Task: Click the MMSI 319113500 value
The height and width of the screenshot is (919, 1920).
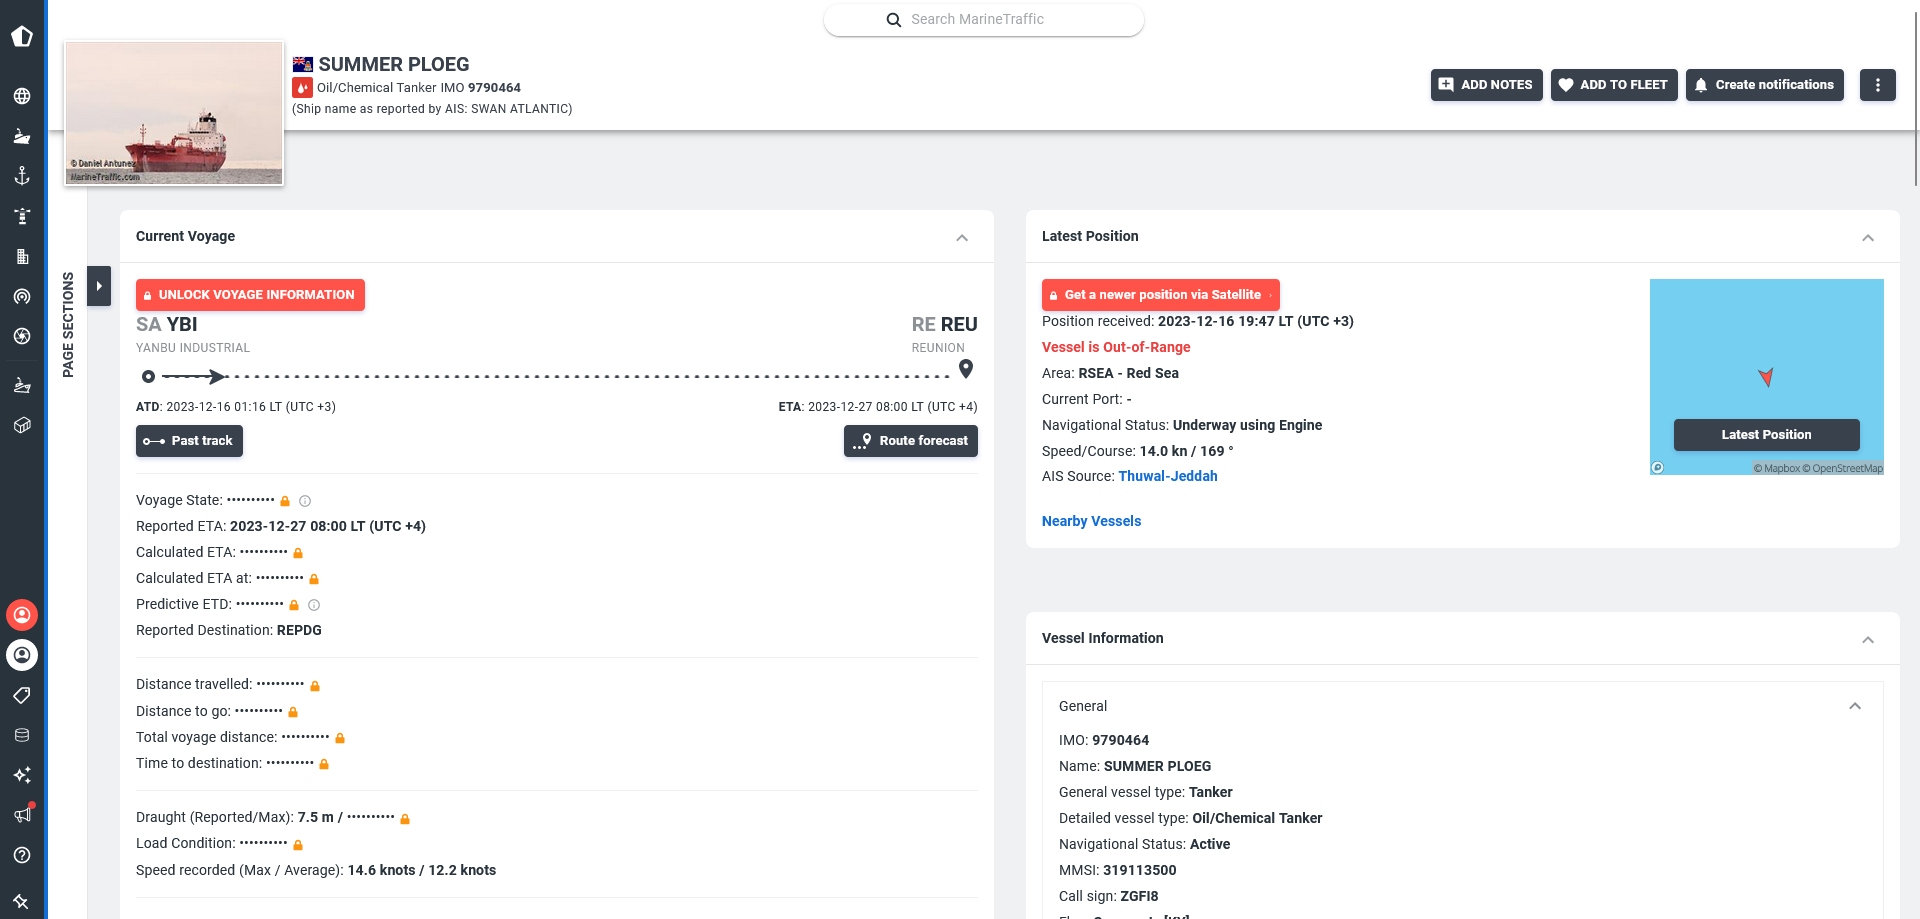Action: pos(1140,870)
